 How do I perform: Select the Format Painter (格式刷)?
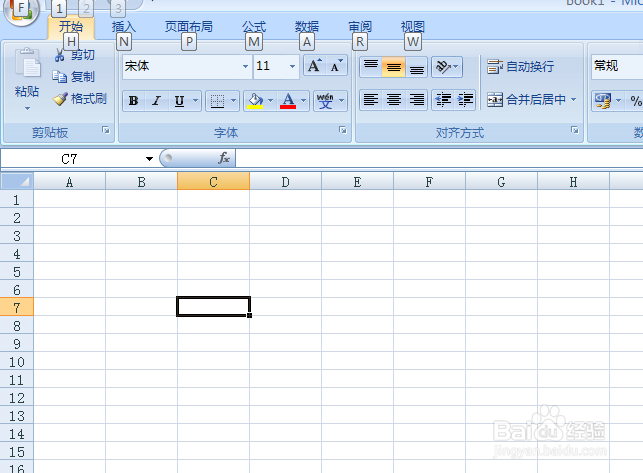tap(80, 99)
